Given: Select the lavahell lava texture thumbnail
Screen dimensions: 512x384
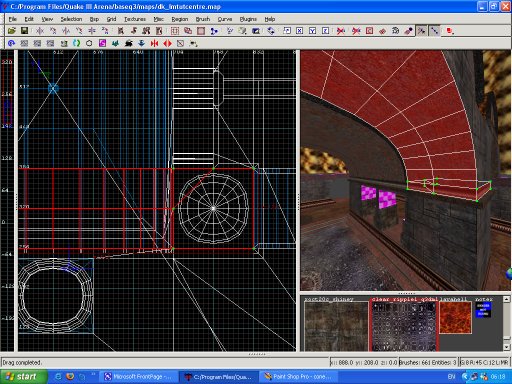Looking at the screenshot, I should 455,318.
